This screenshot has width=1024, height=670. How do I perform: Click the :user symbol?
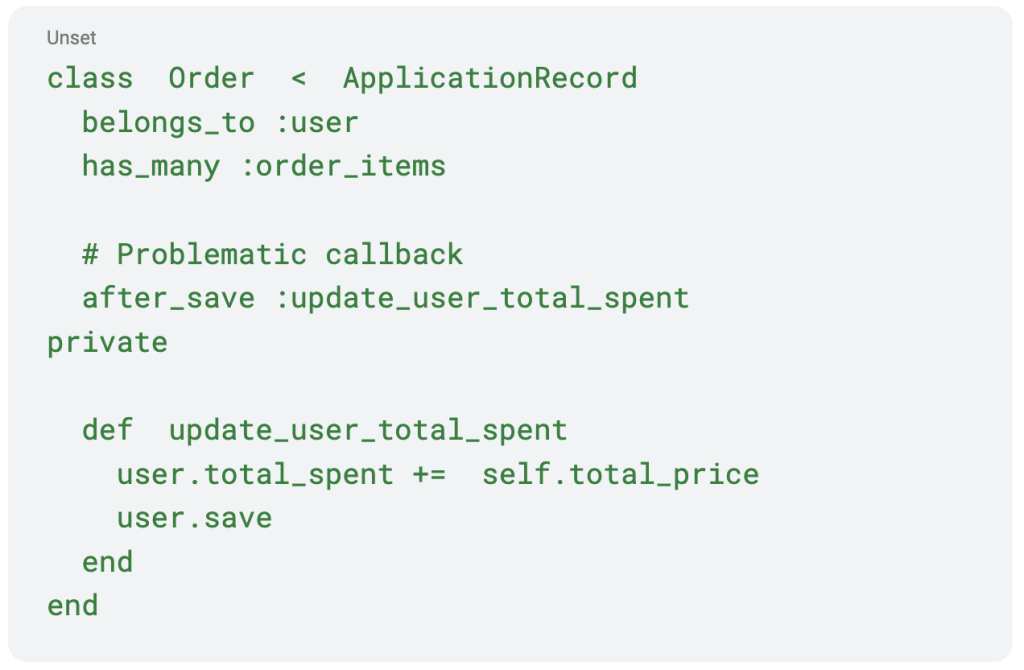pos(317,123)
